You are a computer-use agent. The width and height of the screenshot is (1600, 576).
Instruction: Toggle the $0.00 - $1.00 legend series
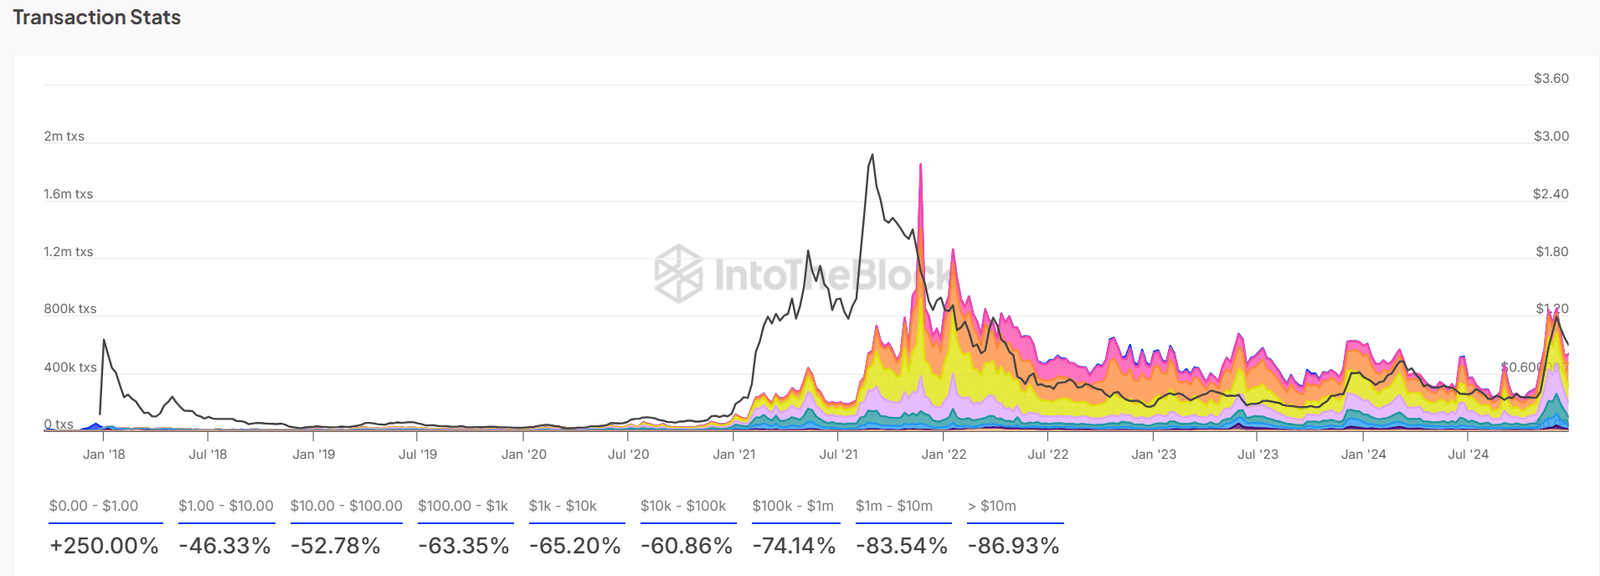click(94, 506)
